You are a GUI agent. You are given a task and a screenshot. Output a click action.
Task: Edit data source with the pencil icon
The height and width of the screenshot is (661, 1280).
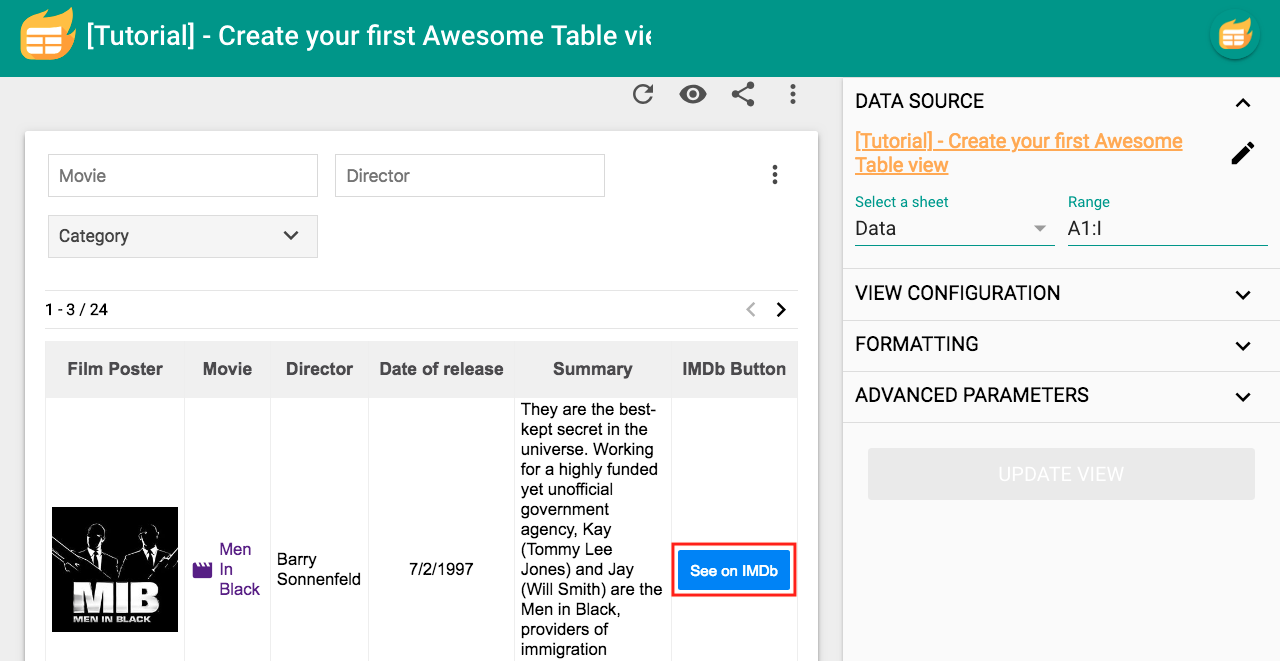click(1242, 153)
